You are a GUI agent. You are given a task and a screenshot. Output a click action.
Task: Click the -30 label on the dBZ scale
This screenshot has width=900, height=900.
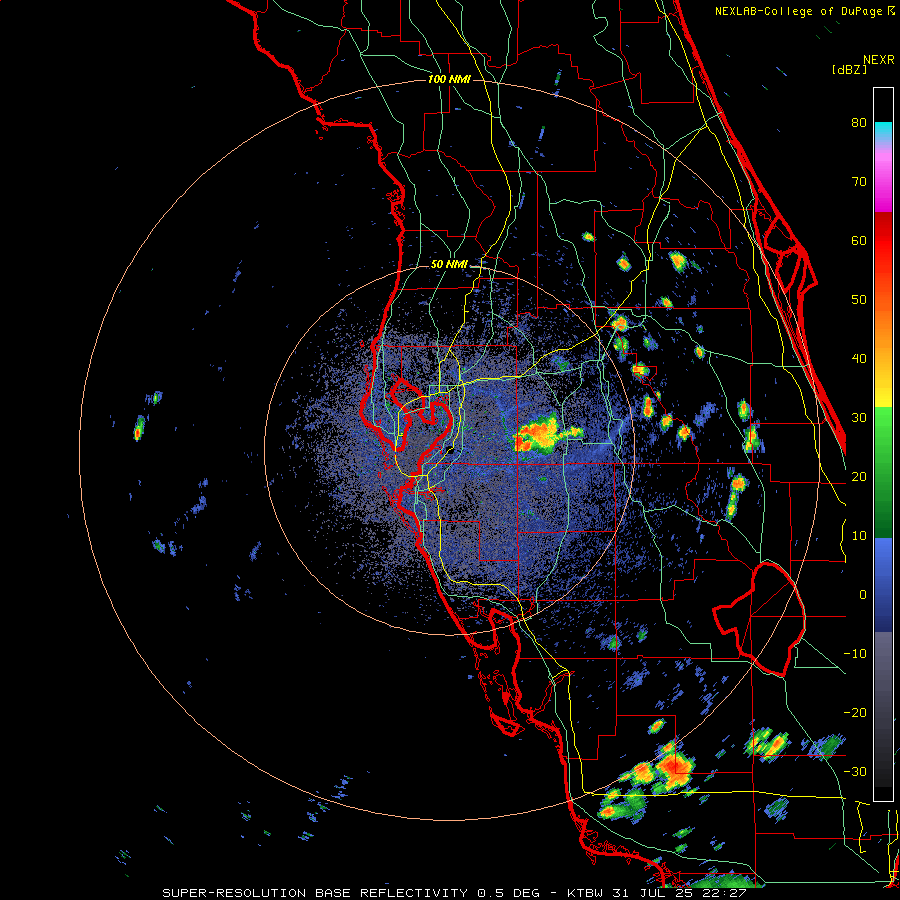855,771
